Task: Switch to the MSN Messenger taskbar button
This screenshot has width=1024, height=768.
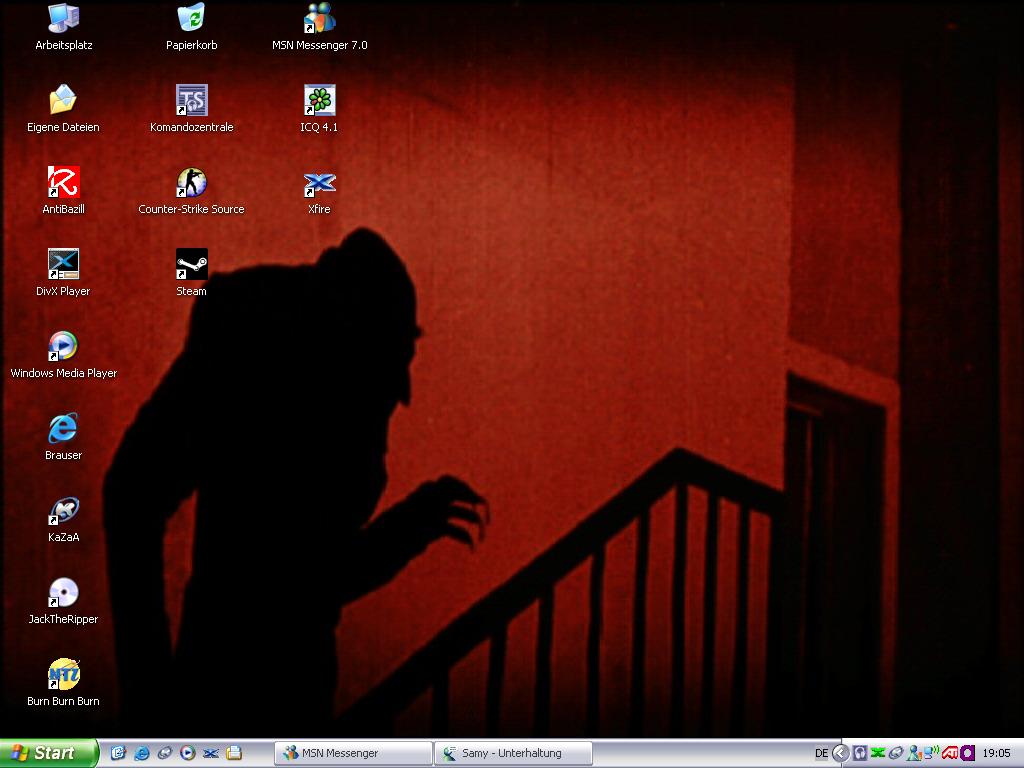Action: (353, 753)
